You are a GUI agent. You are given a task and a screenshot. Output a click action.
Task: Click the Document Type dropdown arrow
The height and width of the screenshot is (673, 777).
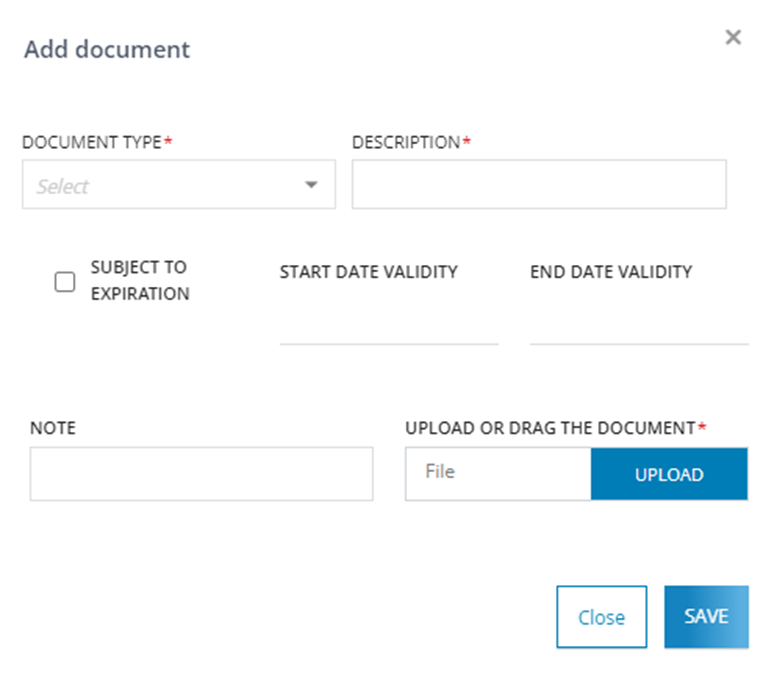click(x=311, y=185)
